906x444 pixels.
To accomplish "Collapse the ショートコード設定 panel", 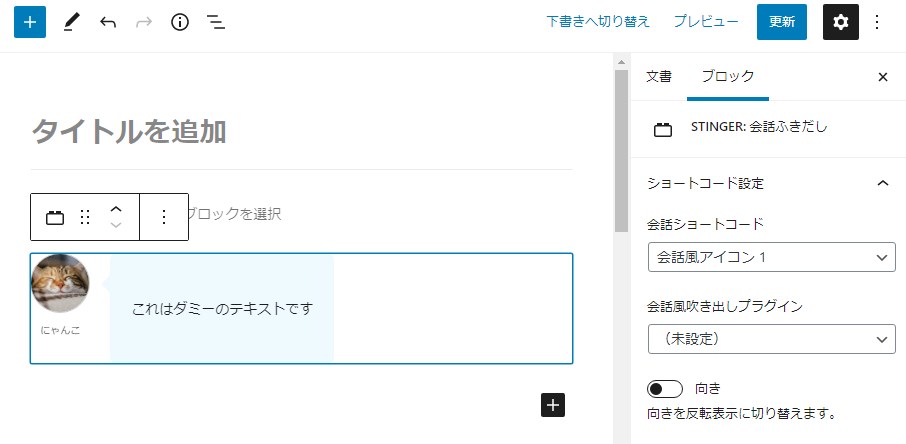I will point(882,183).
